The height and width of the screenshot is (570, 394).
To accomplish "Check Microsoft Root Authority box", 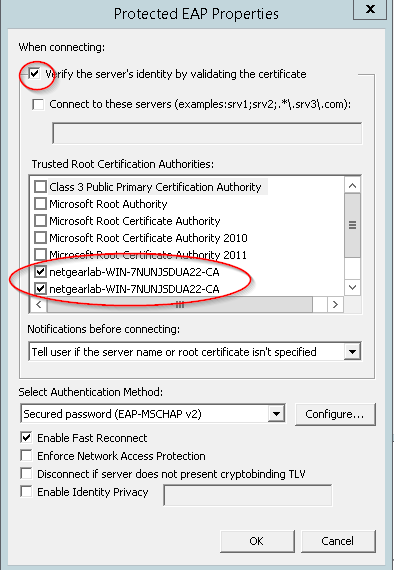I will pyautogui.click(x=40, y=204).
